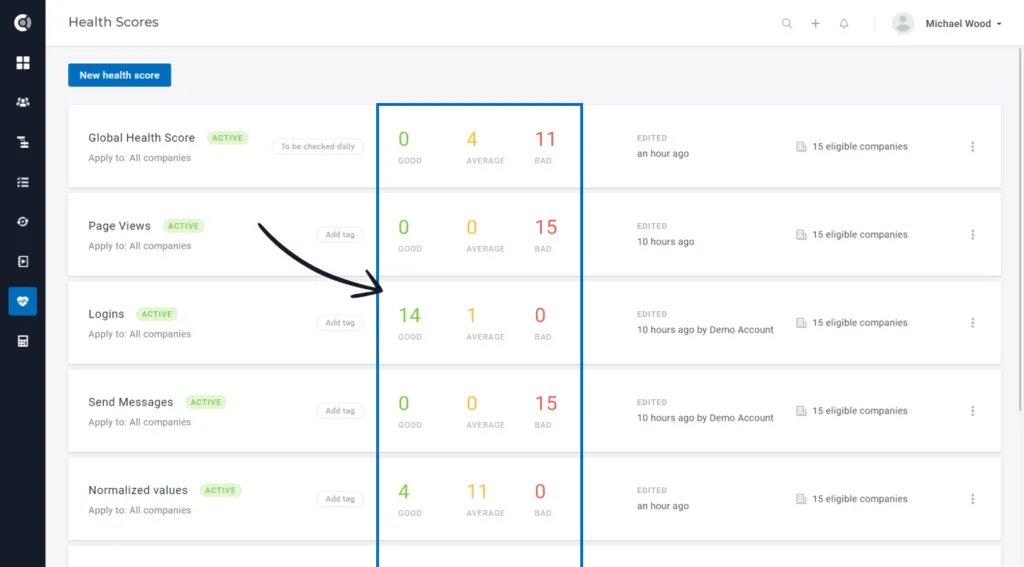Screen dimensions: 1024x567
Task: Open the Send Messages health score
Action: [x=131, y=402]
